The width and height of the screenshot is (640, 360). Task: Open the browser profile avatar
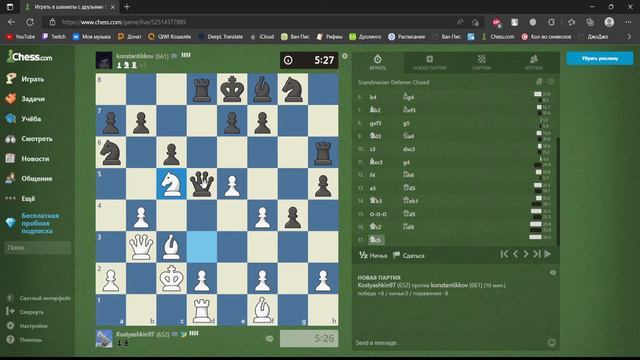609,22
